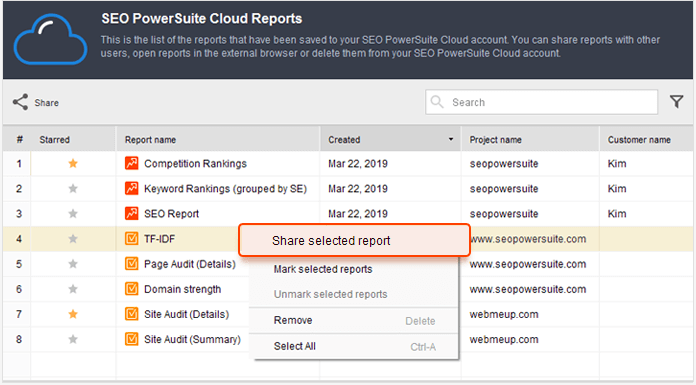Image resolution: width=696 pixels, height=385 pixels.
Task: Click project name in Domain strength row
Action: (528, 289)
